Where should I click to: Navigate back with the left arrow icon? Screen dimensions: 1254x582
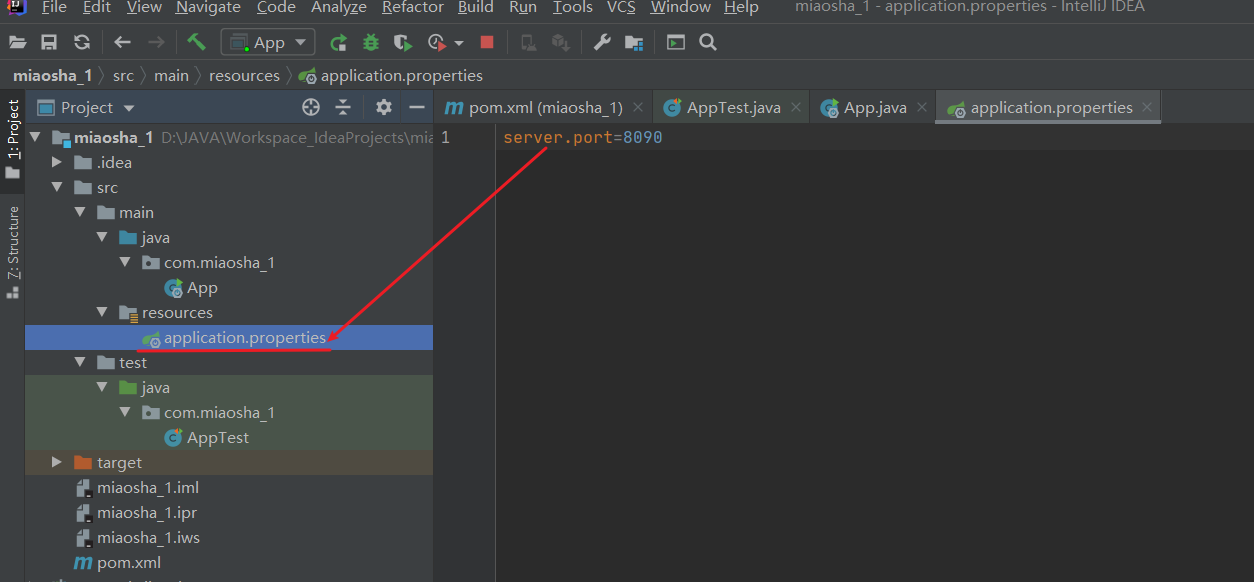[x=122, y=42]
